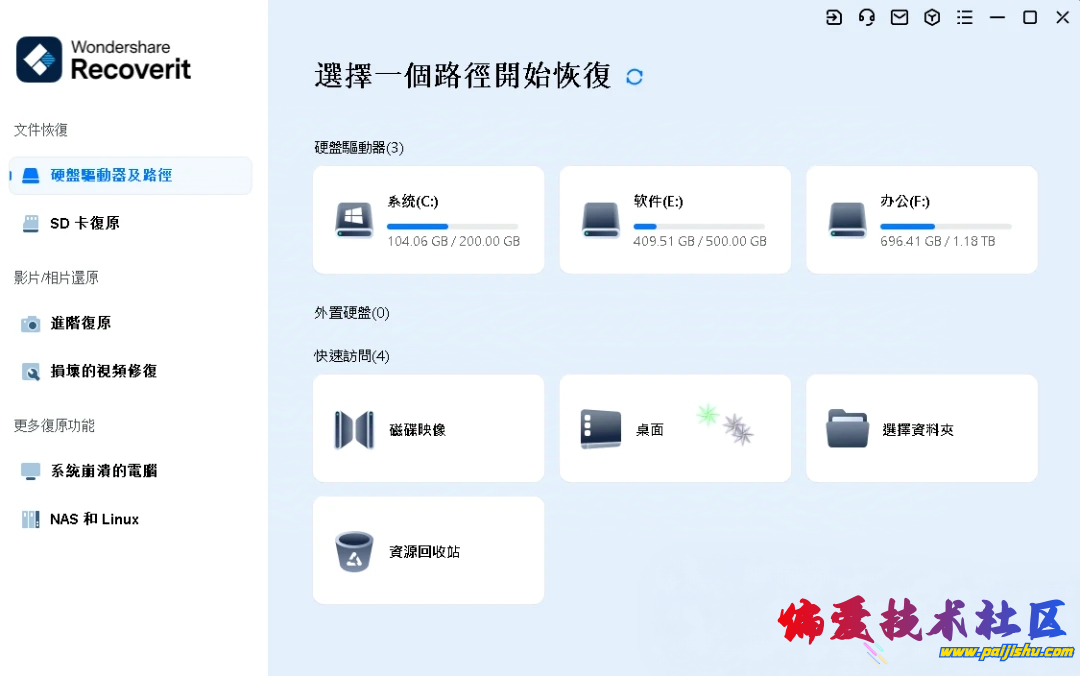Select the 系统(C:) drive card
This screenshot has width=1080, height=676.
click(x=428, y=220)
